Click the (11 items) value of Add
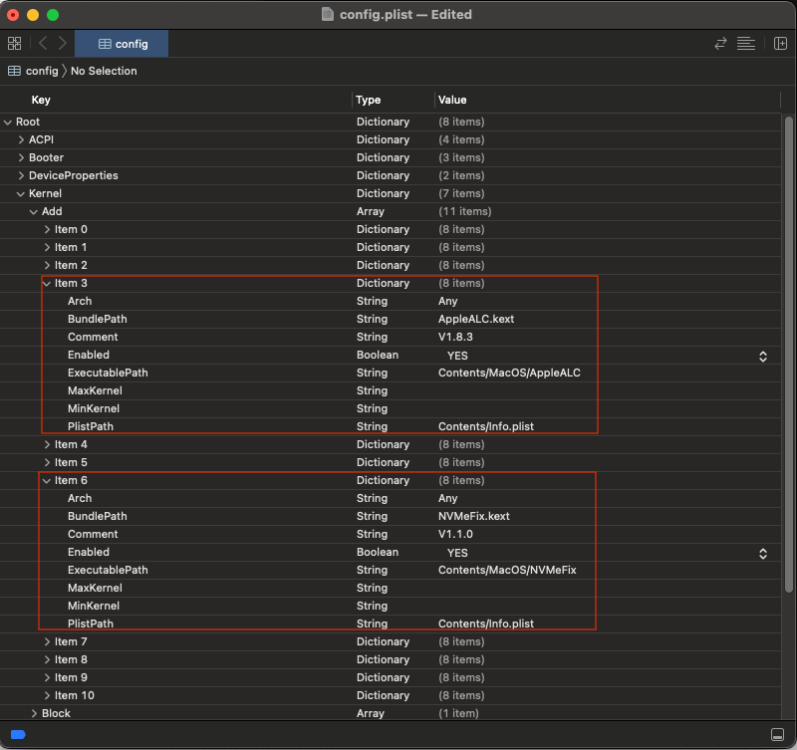The height and width of the screenshot is (750, 797). click(465, 211)
